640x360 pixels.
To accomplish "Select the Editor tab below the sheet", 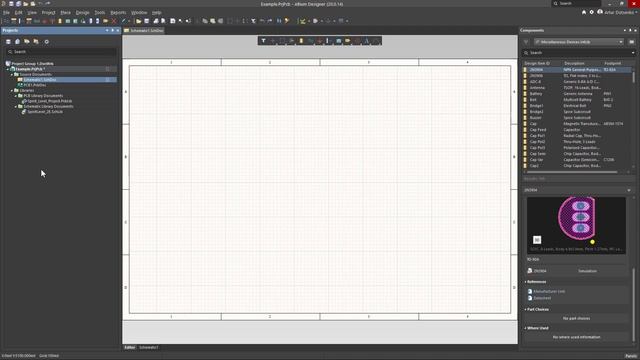I will [130, 347].
